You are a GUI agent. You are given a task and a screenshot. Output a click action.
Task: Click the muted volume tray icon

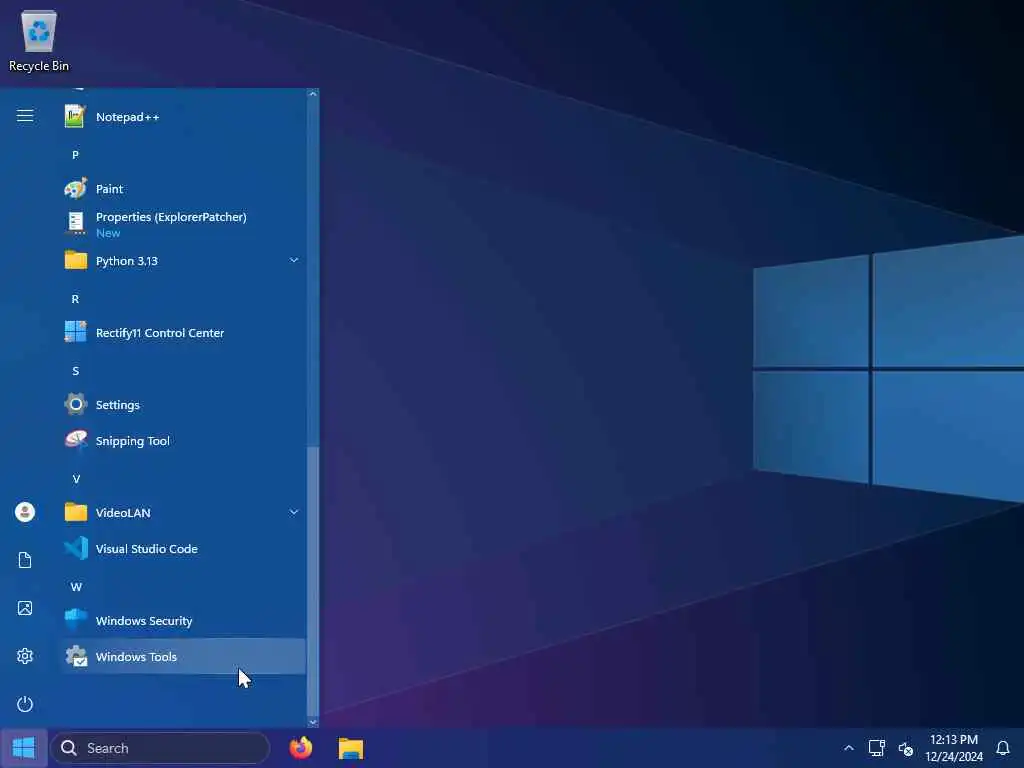tap(905, 748)
